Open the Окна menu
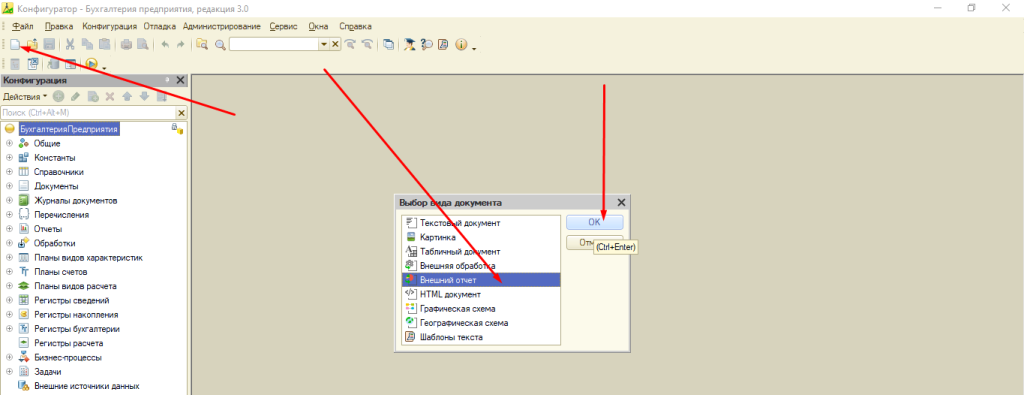Viewport: 1024px width, 395px height. [318, 27]
